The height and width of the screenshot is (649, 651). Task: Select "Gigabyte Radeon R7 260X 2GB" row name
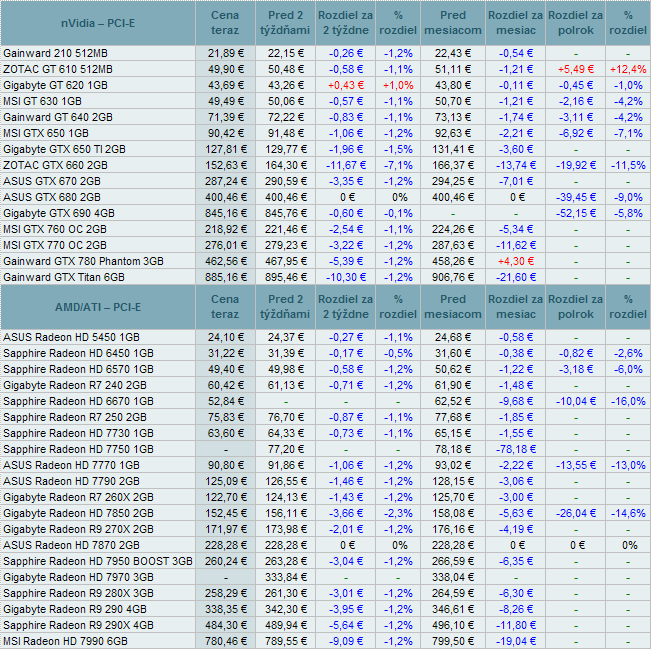point(78,497)
